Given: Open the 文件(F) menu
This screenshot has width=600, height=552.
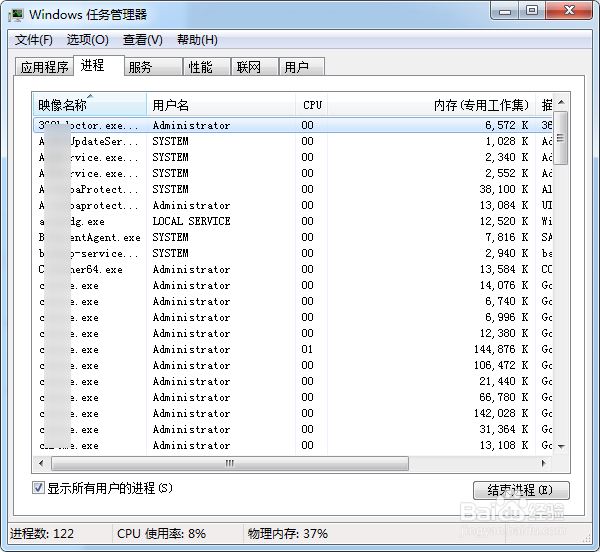Looking at the screenshot, I should click(34, 40).
